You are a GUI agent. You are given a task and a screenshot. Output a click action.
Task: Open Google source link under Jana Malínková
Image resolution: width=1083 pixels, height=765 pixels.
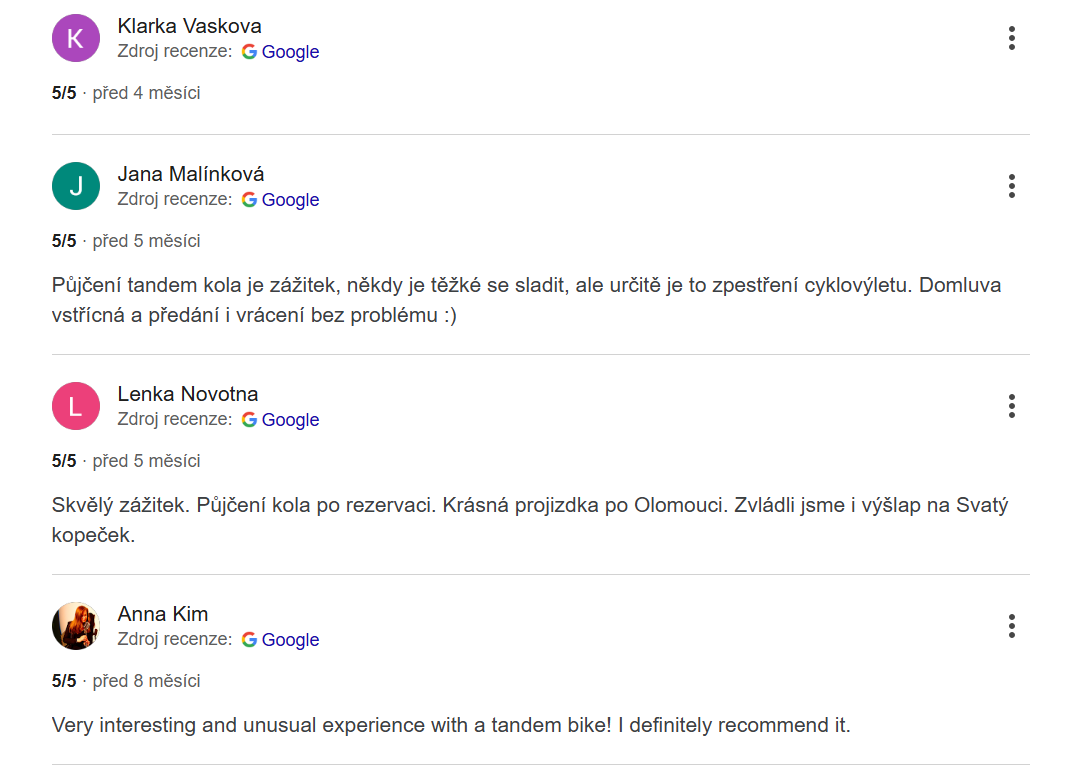(281, 200)
